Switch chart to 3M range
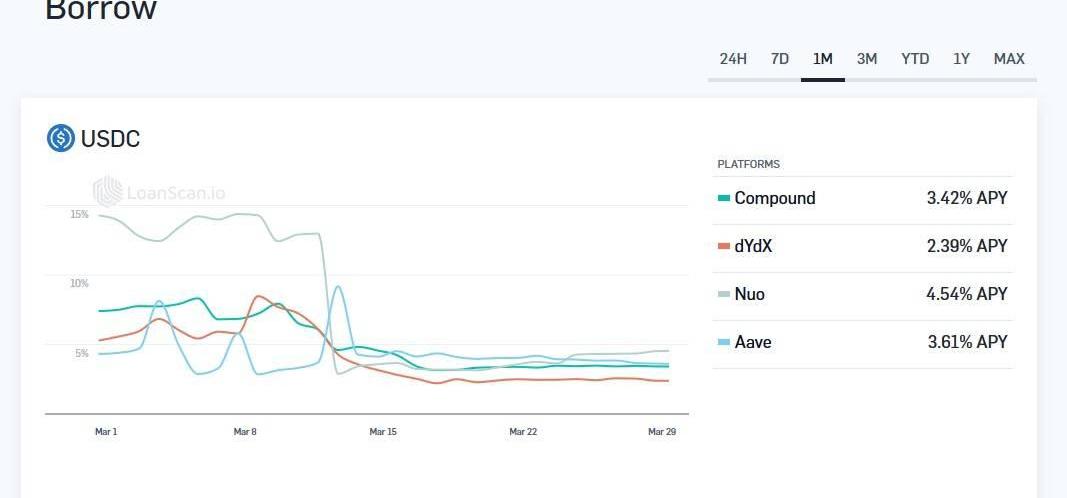 pos(867,59)
